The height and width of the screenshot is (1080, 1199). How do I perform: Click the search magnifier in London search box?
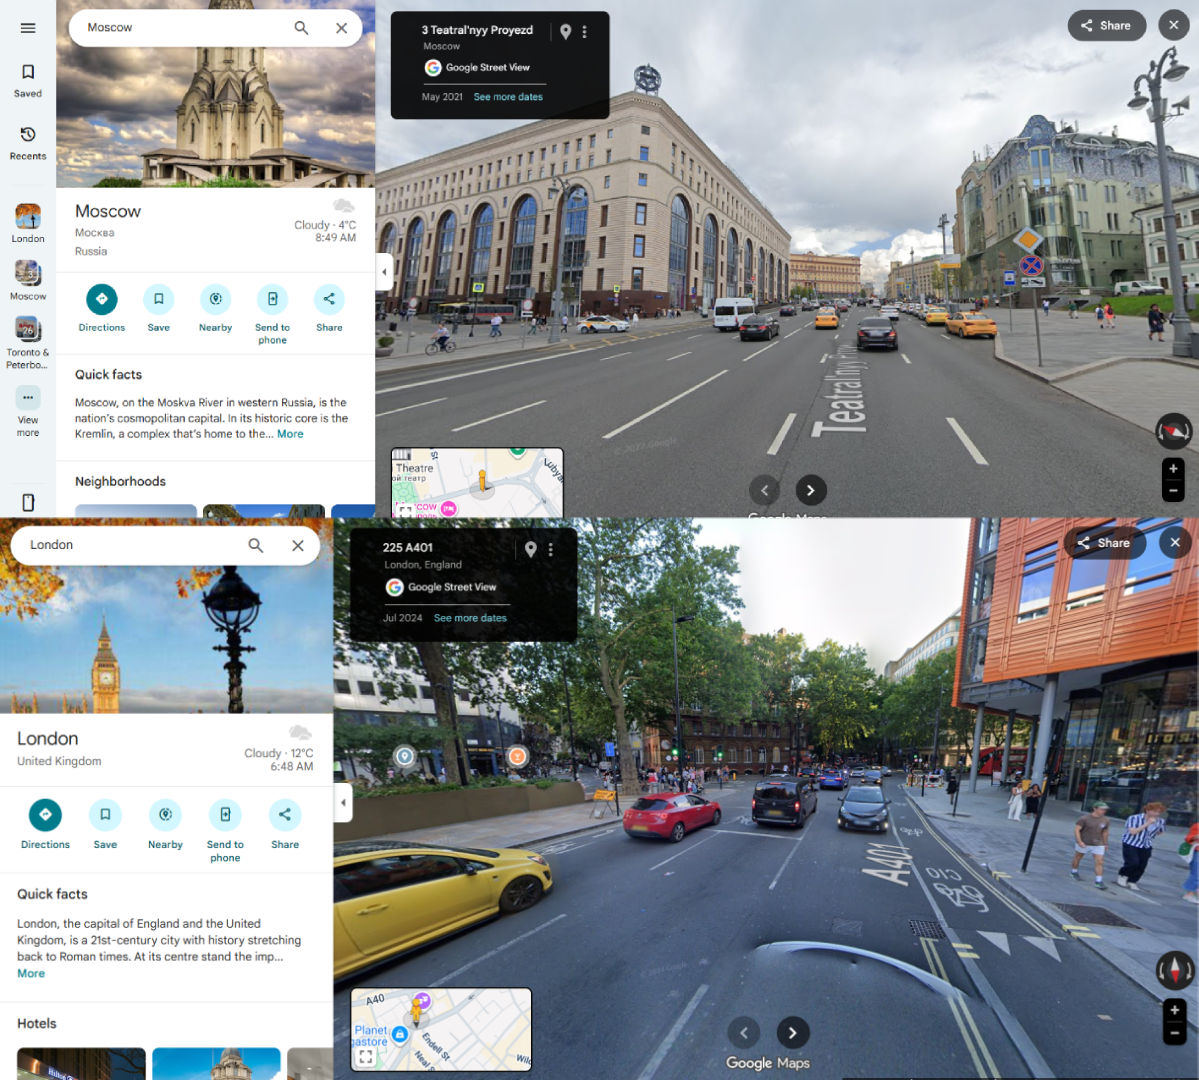[x=255, y=545]
